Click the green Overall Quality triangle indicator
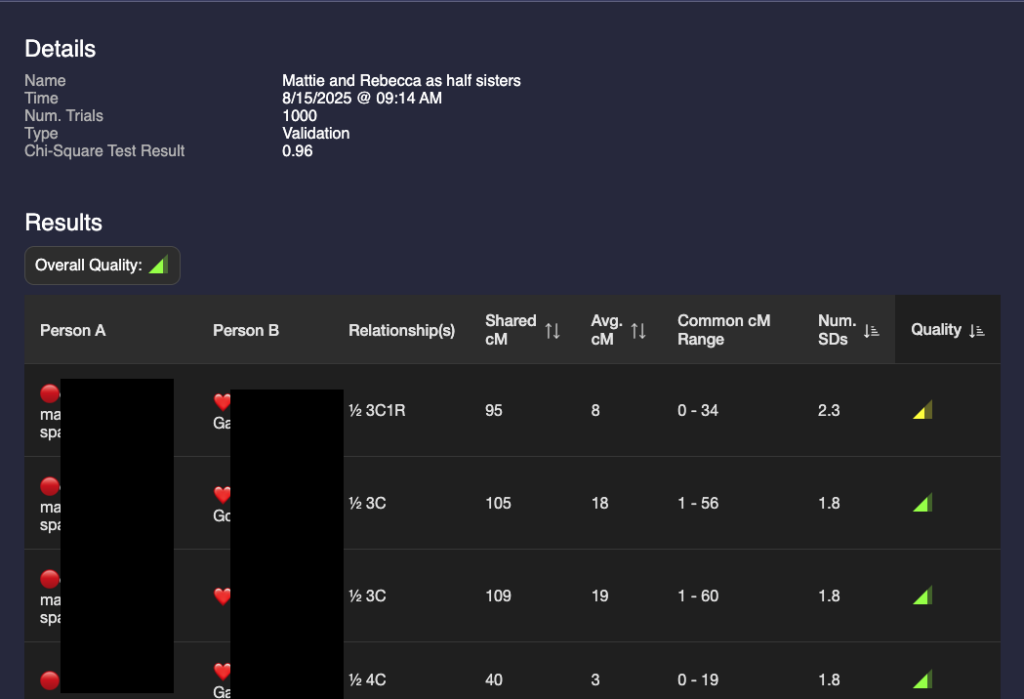 (157, 266)
